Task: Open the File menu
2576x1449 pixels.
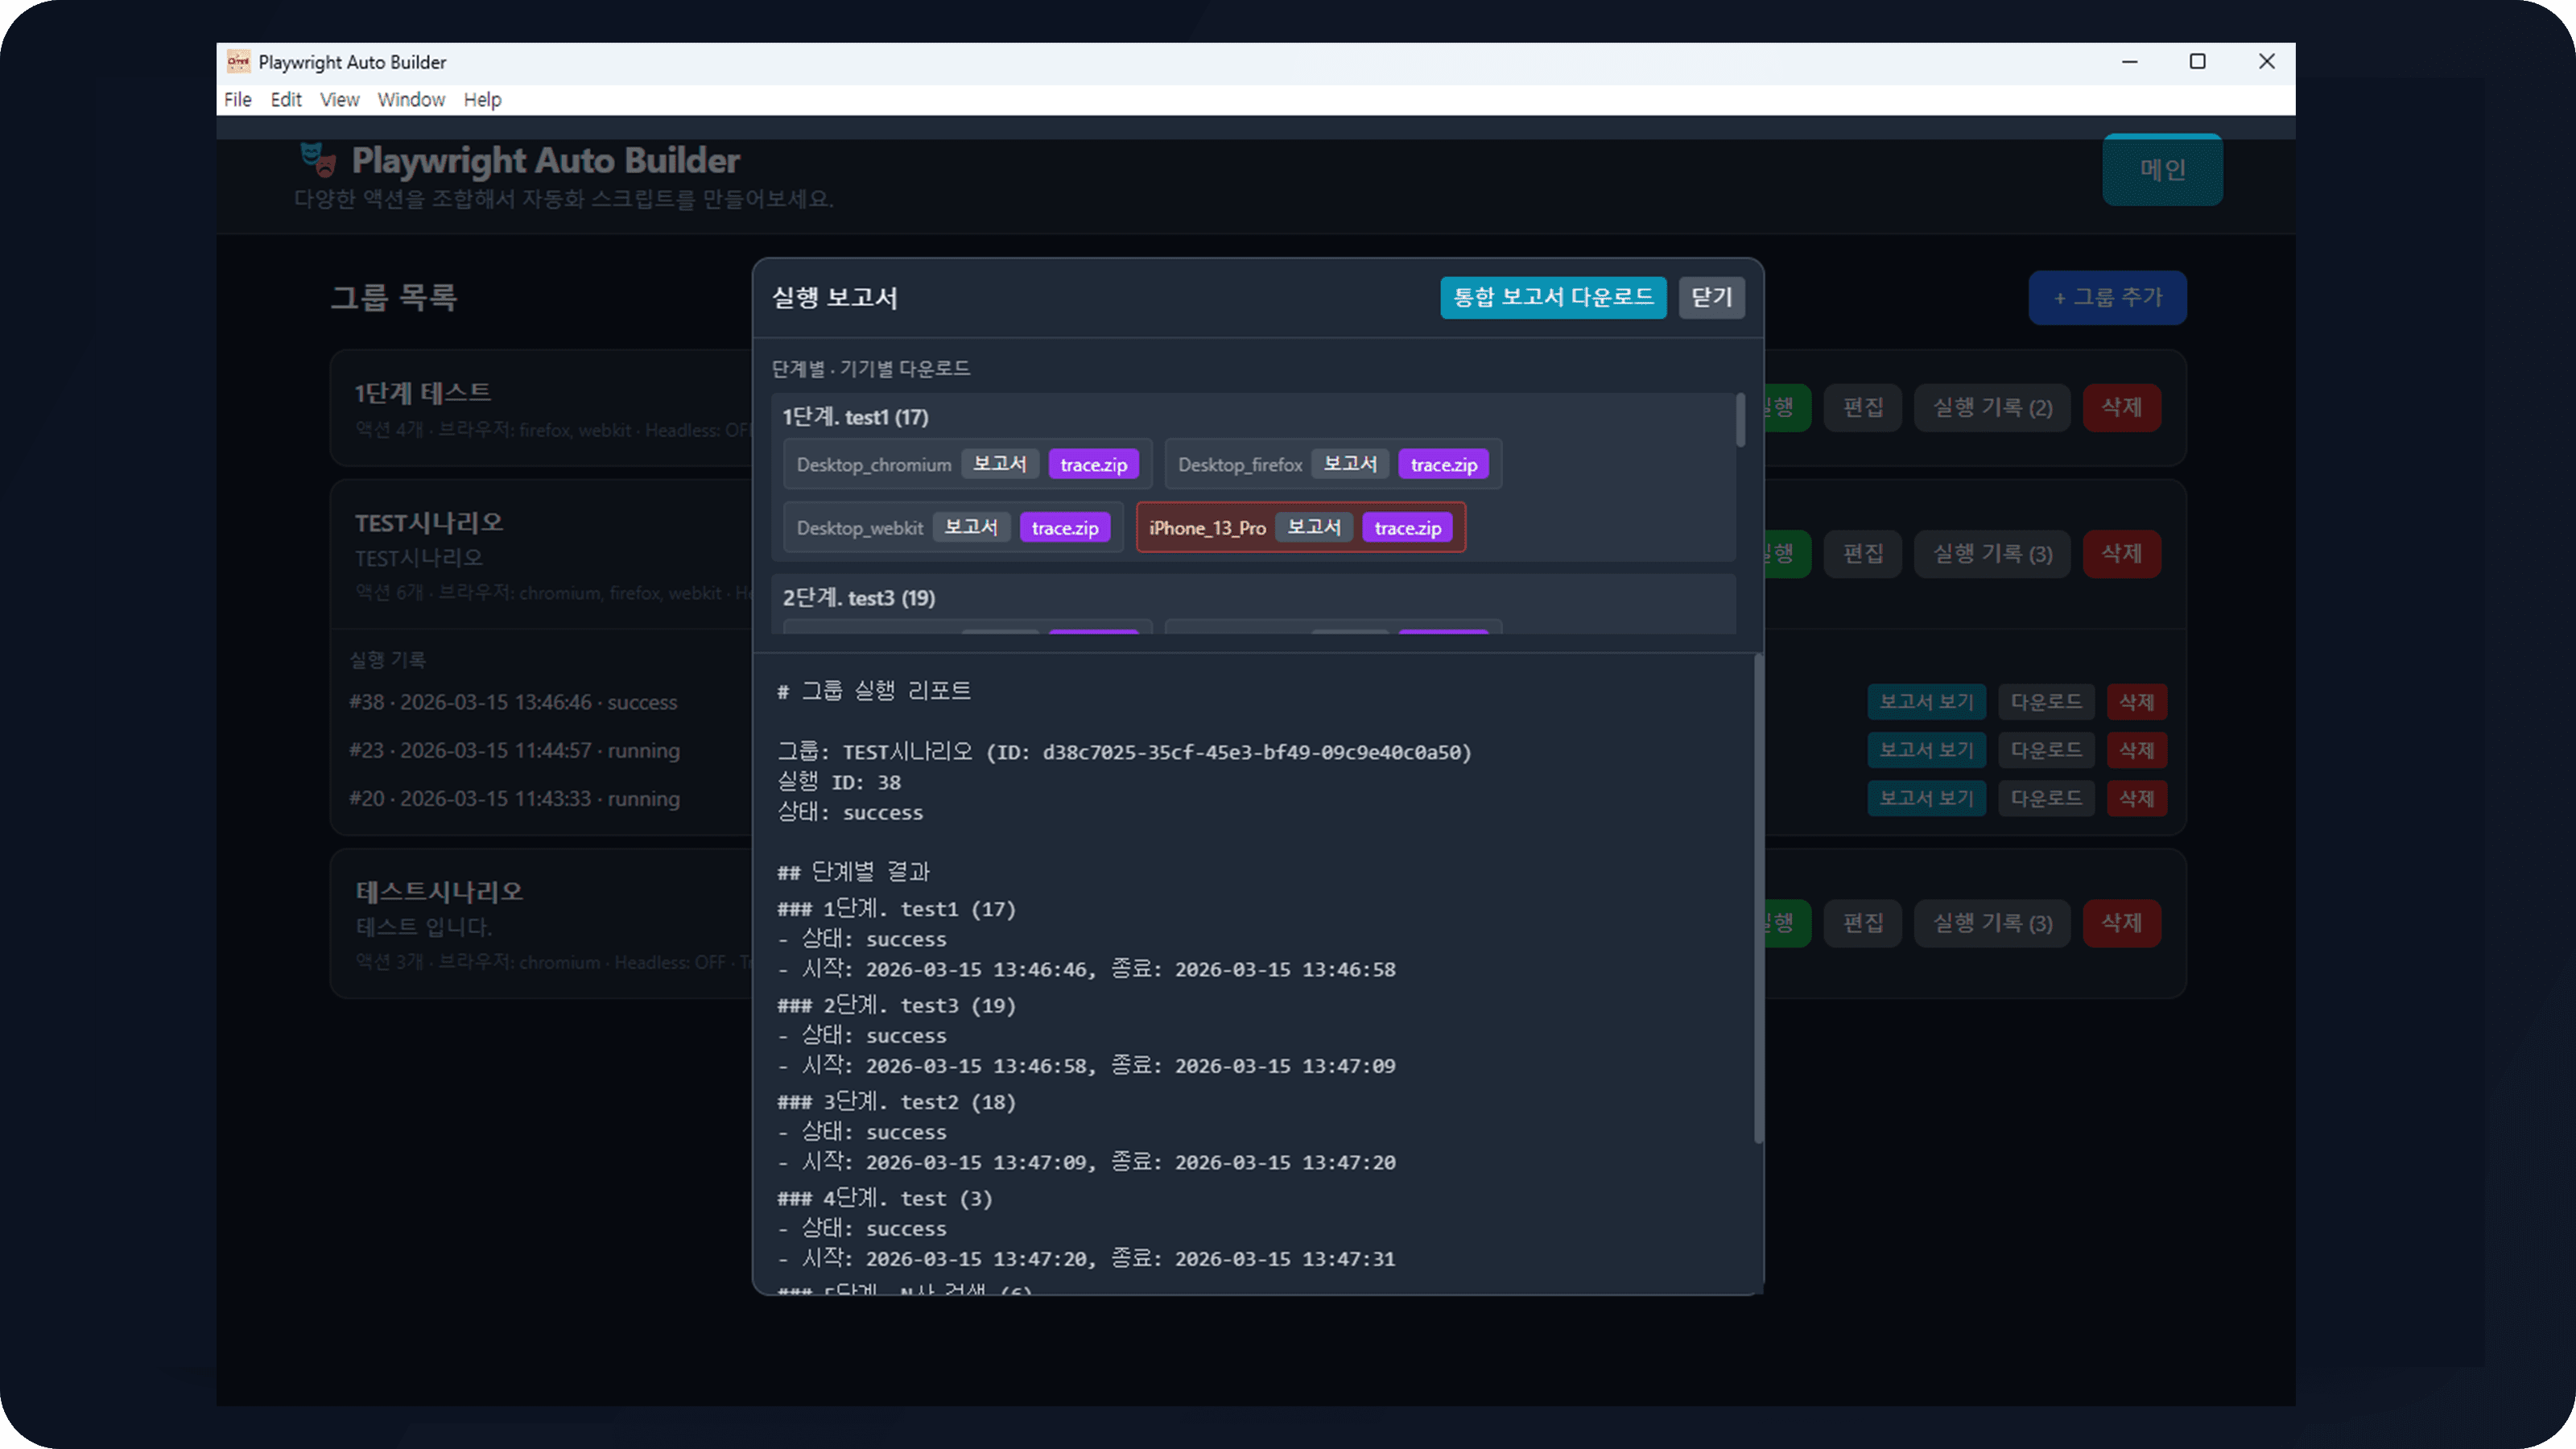Action: 237,100
